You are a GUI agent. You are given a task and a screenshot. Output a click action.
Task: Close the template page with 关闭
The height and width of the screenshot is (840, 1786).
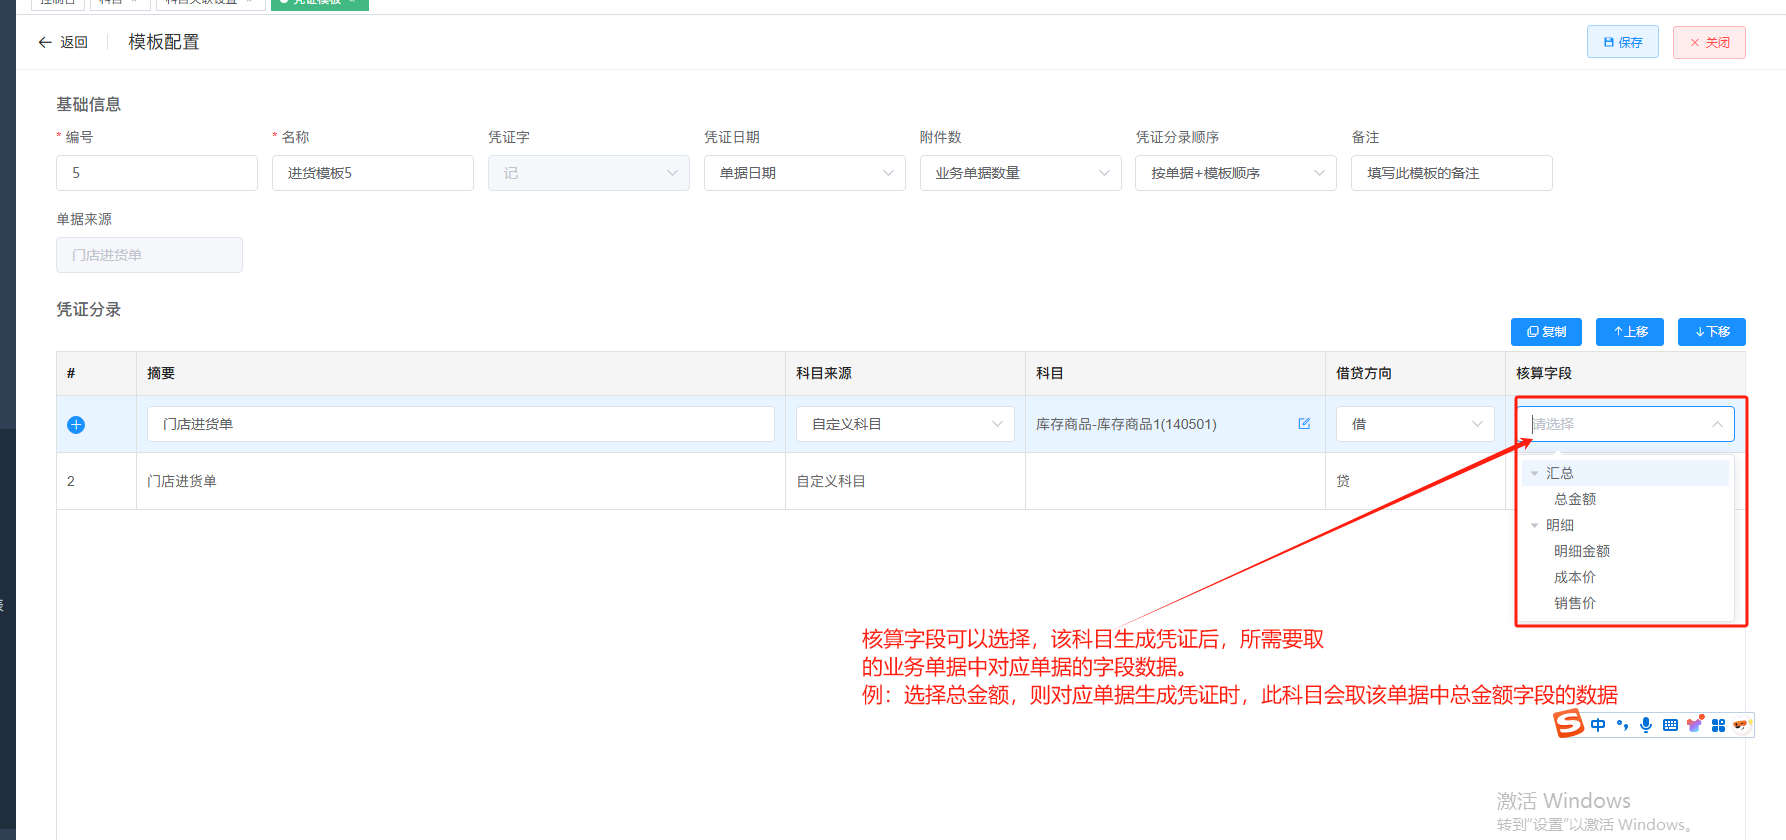tap(1709, 42)
